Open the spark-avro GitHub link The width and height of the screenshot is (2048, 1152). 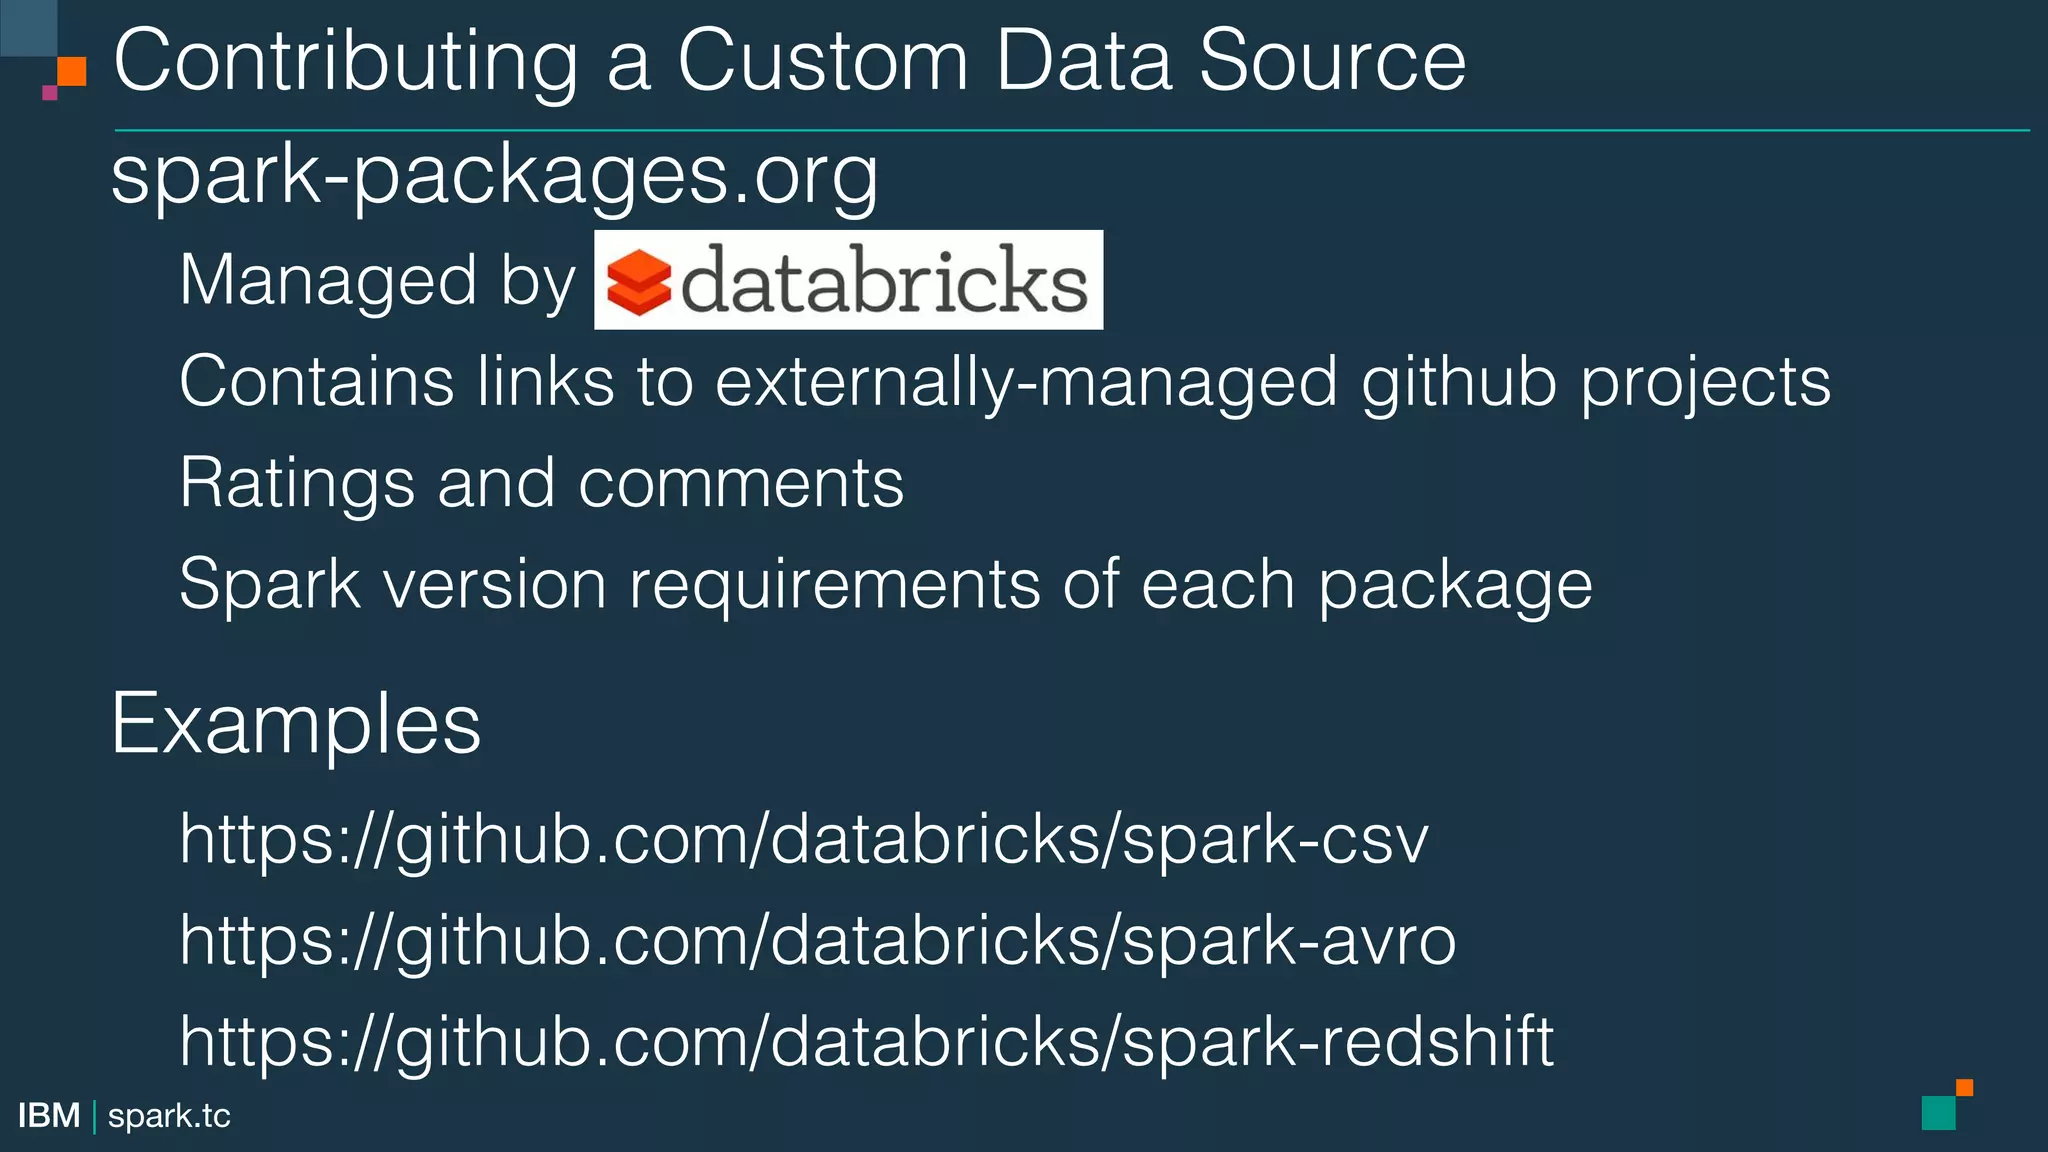[x=817, y=940]
